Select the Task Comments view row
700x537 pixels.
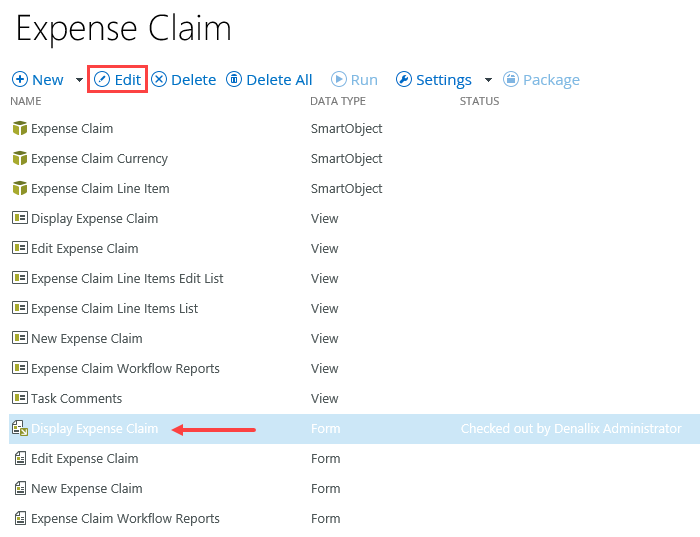pos(76,398)
